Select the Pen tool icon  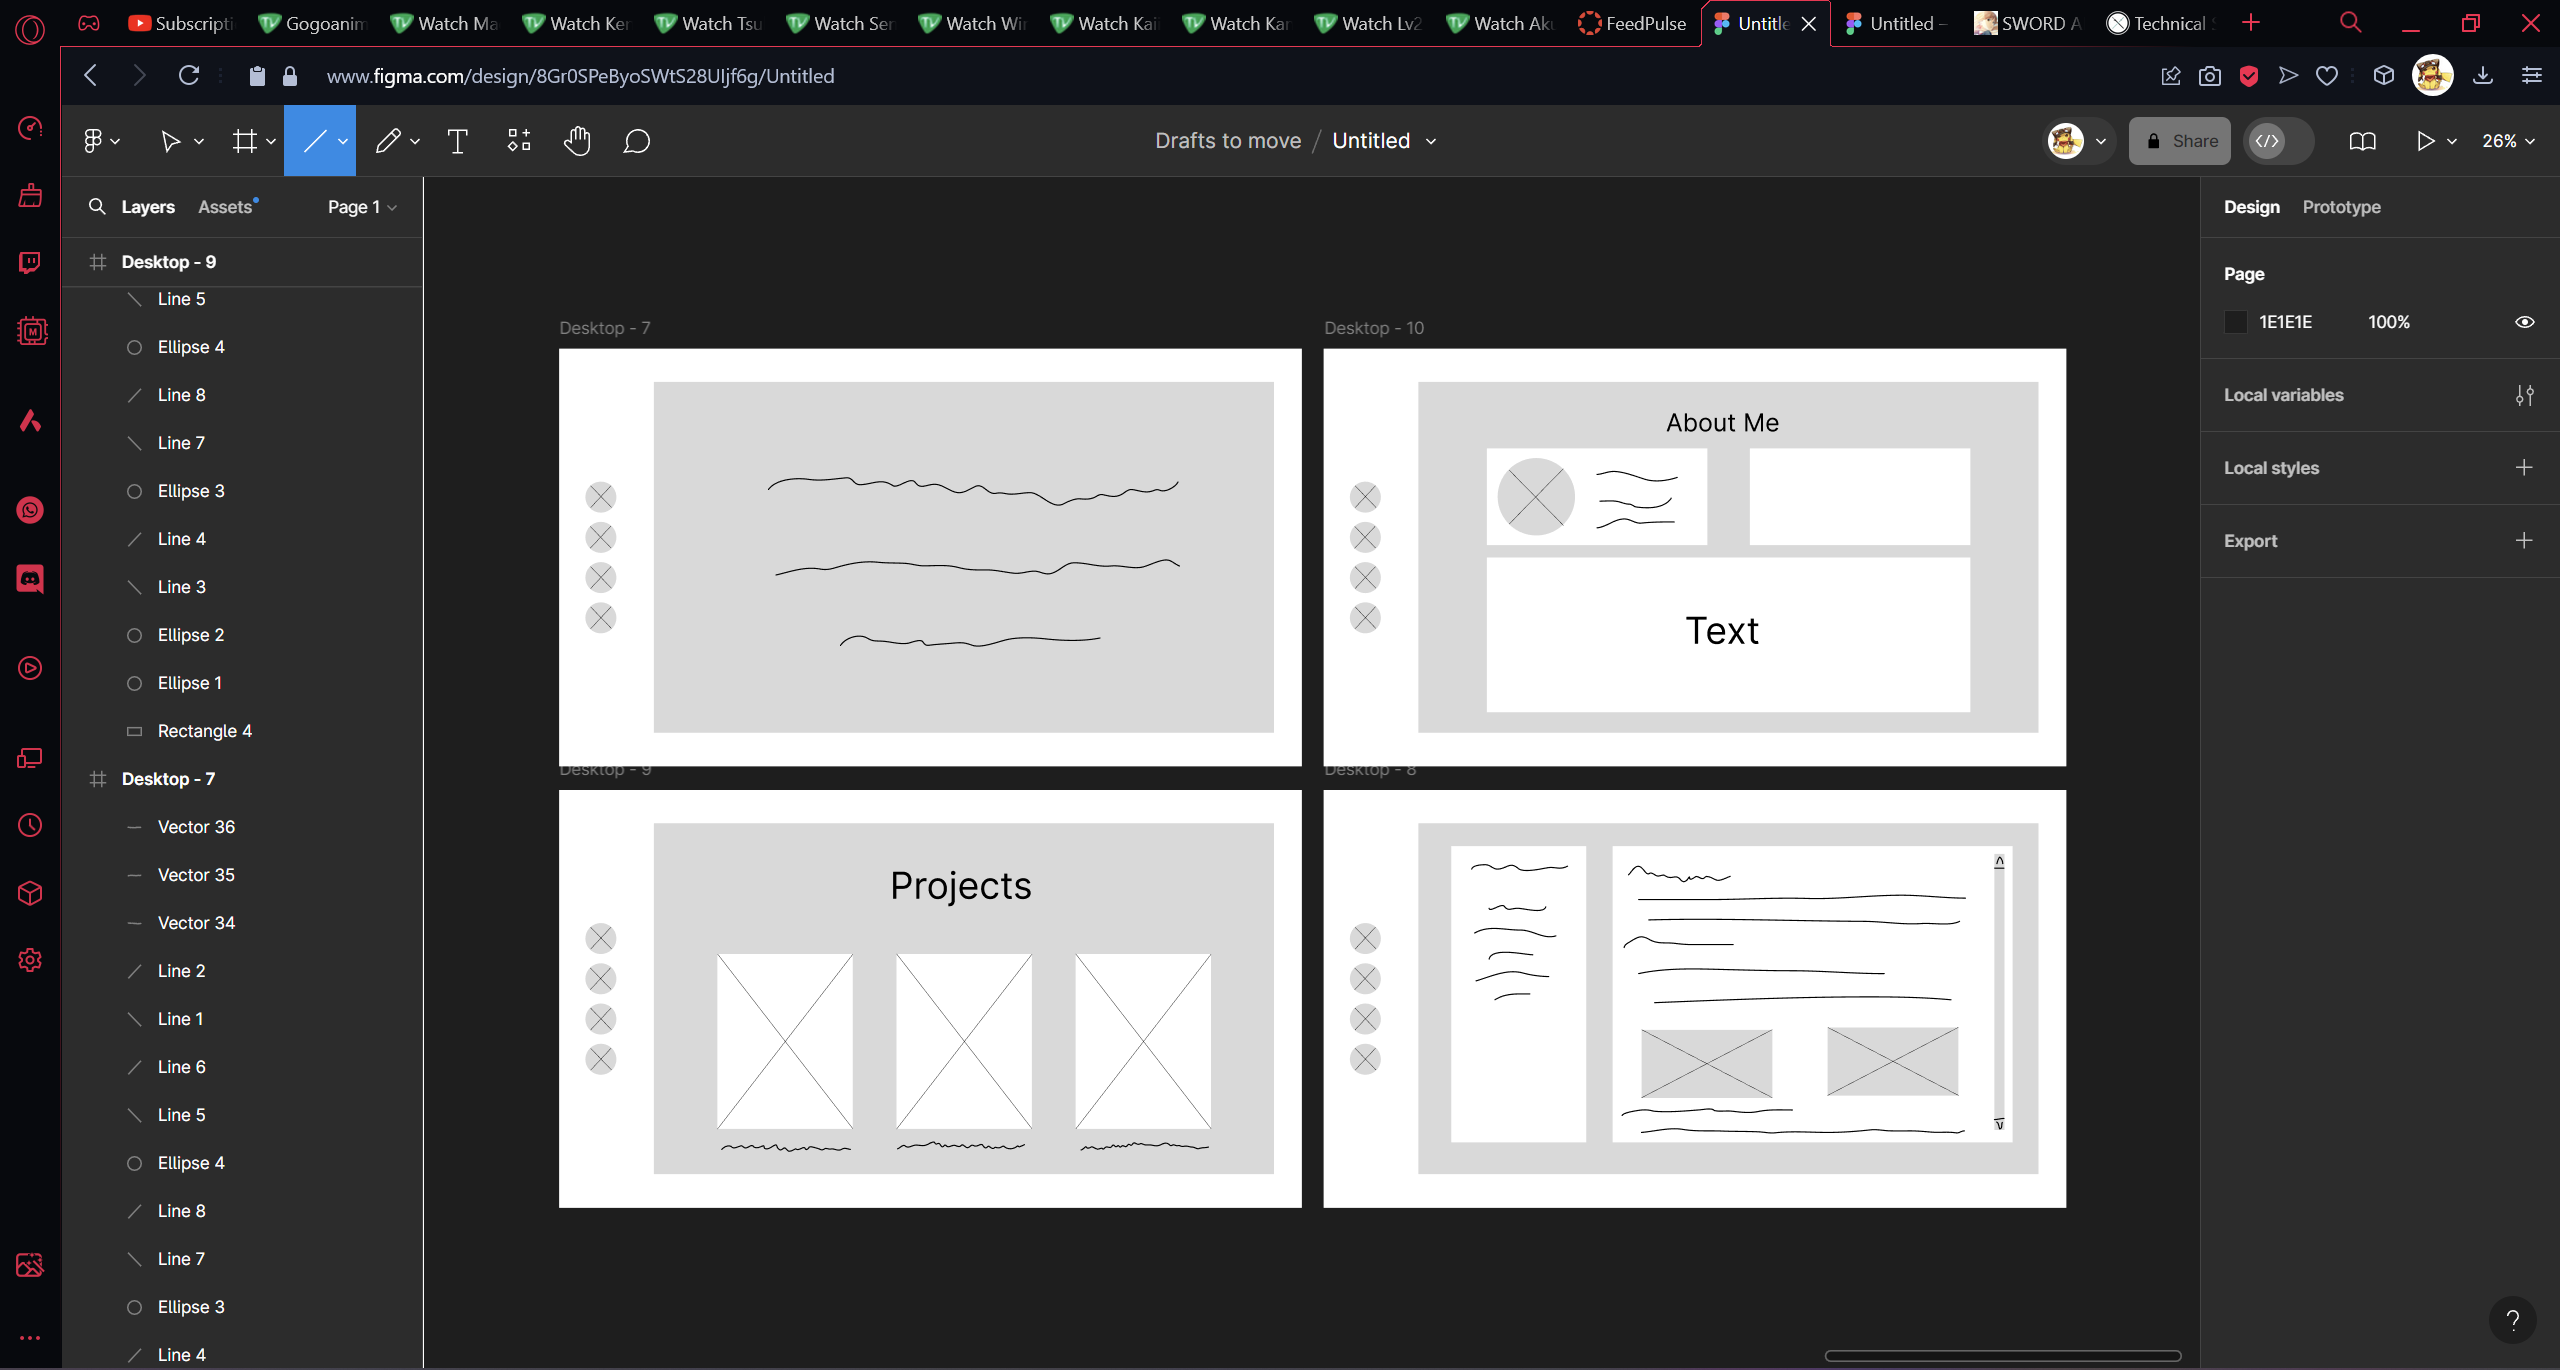(388, 141)
